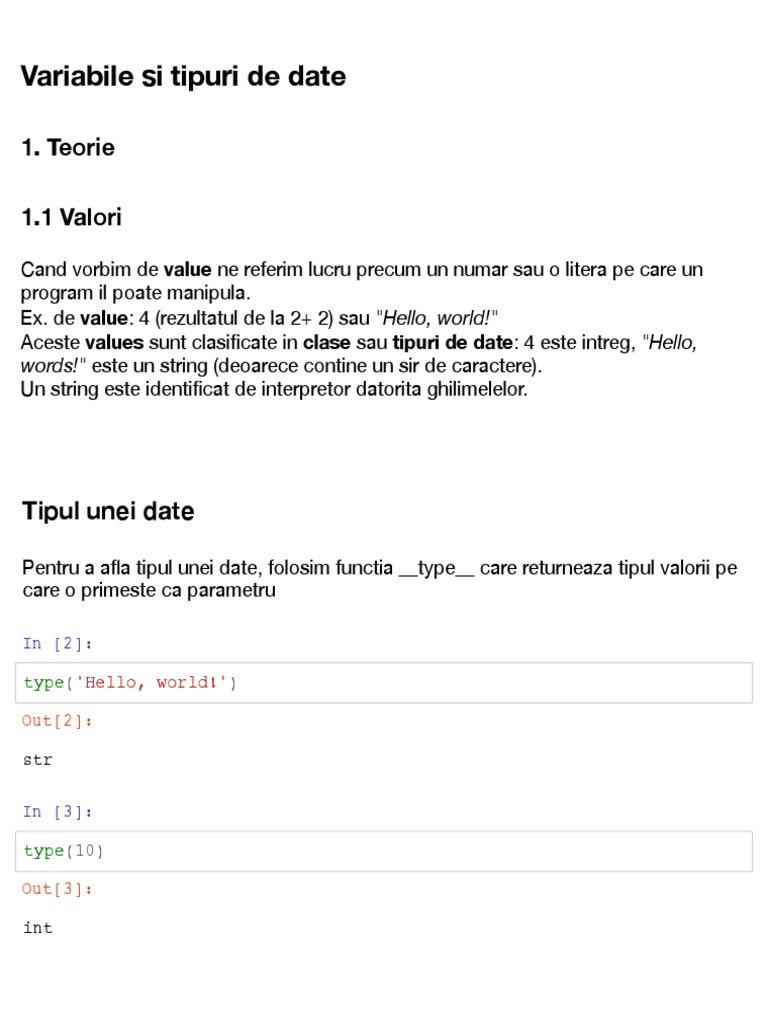The image size is (768, 1024).
Task: Click the 'Variabile si tipuri de date' title
Action: pos(184,77)
